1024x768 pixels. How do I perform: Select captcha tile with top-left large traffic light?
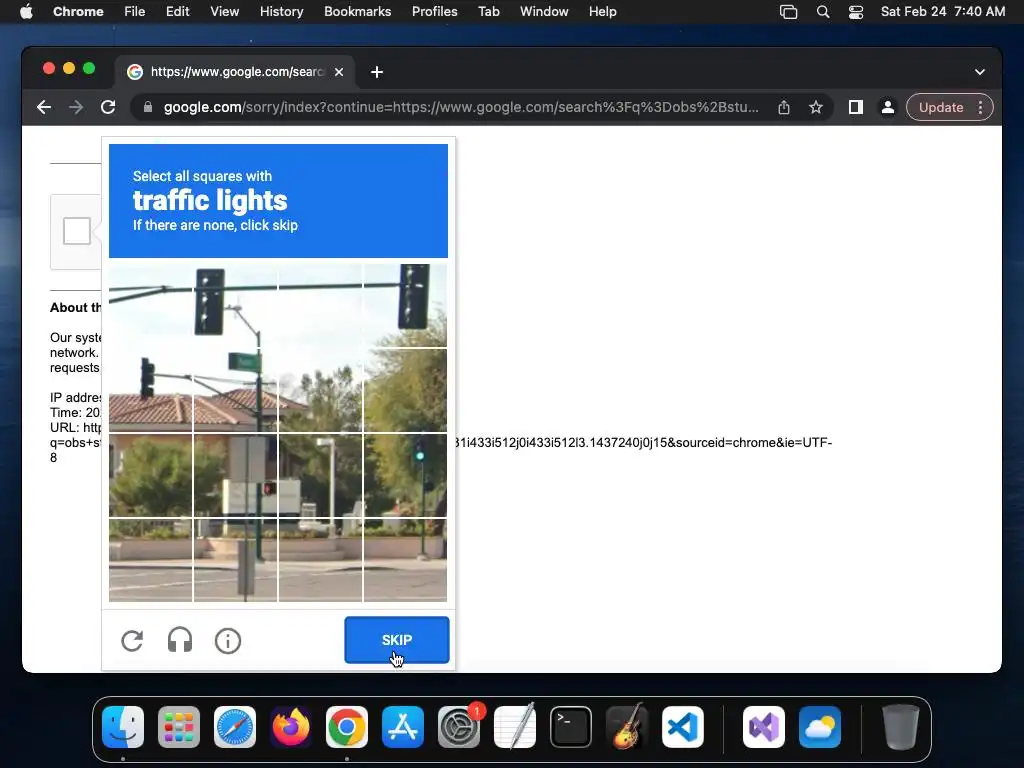click(x=236, y=306)
